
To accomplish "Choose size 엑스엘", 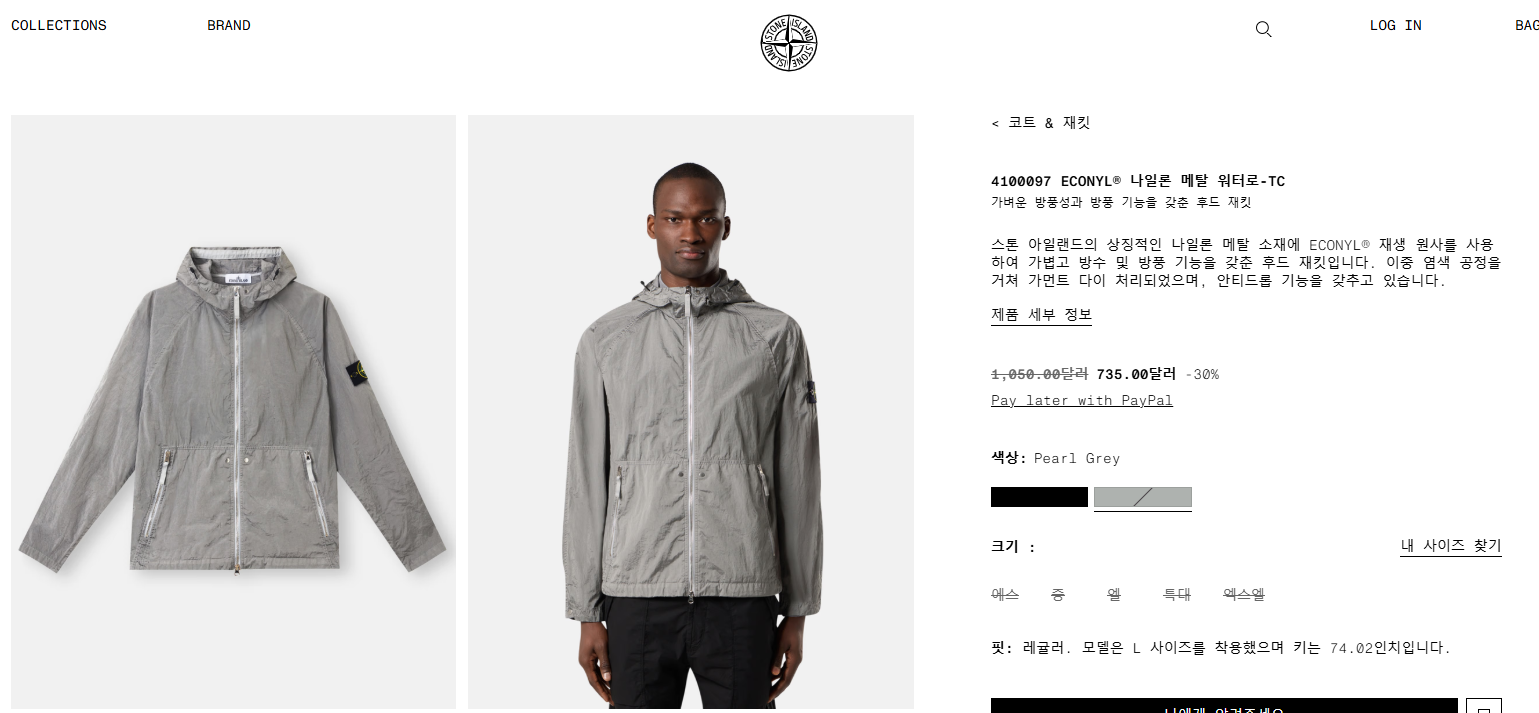I will 1244,595.
